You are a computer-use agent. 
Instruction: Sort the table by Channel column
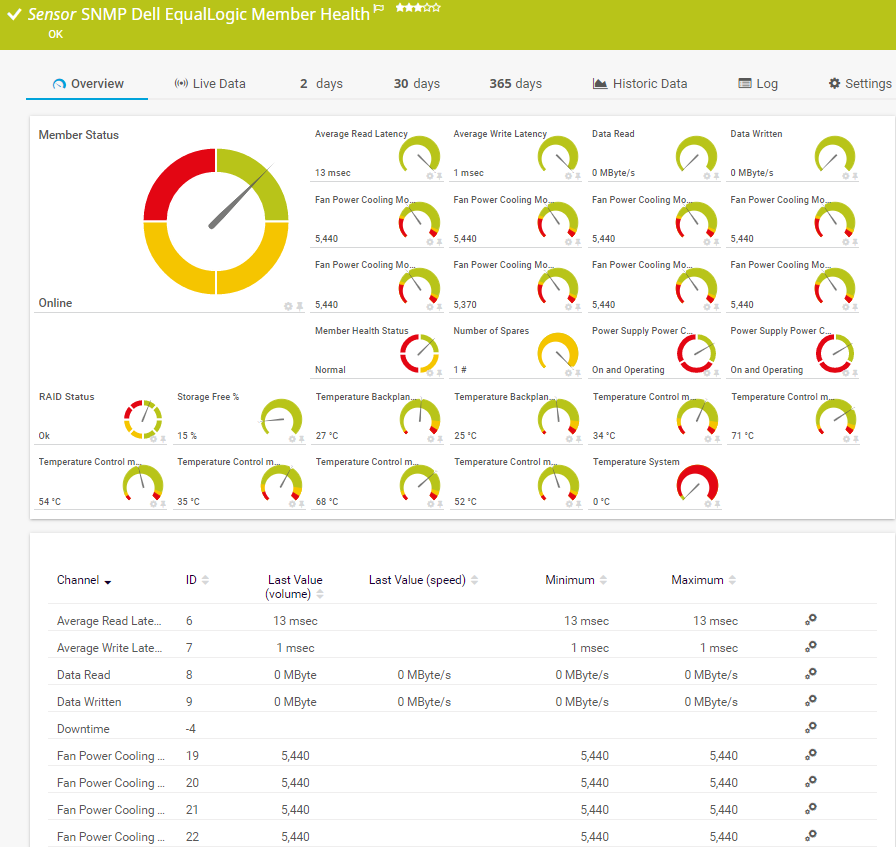pyautogui.click(x=84, y=581)
